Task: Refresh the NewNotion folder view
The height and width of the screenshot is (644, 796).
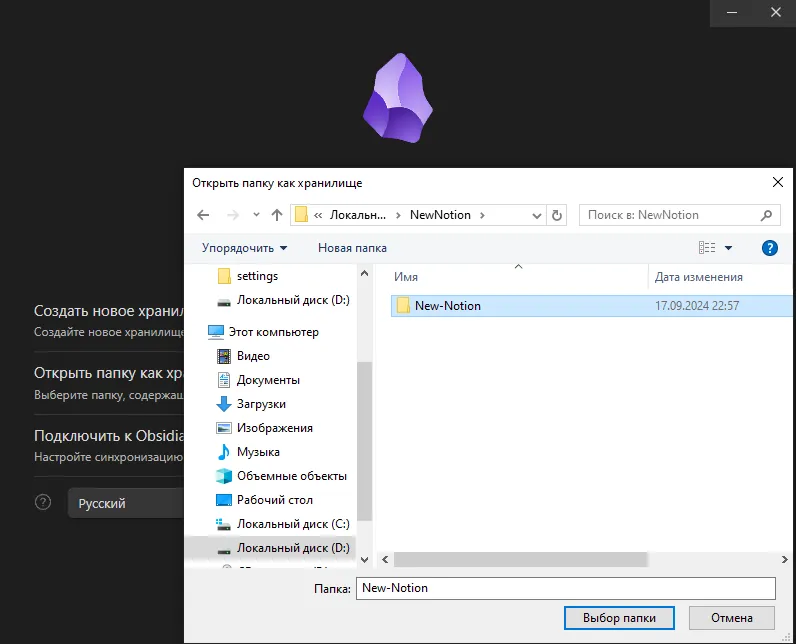Action: tap(557, 215)
